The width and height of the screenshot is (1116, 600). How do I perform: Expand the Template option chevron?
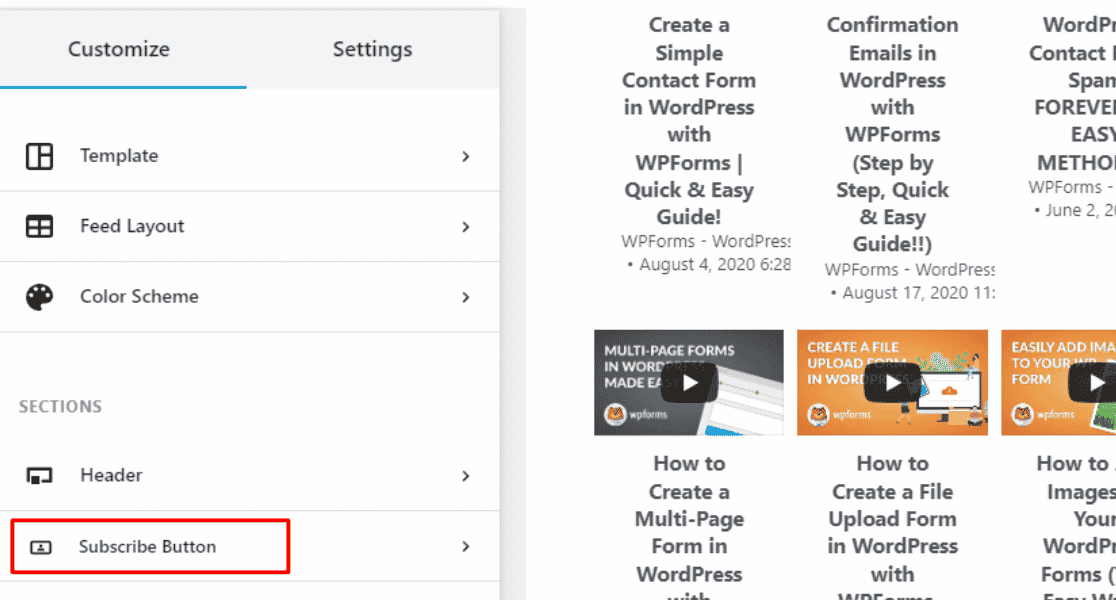(x=465, y=156)
